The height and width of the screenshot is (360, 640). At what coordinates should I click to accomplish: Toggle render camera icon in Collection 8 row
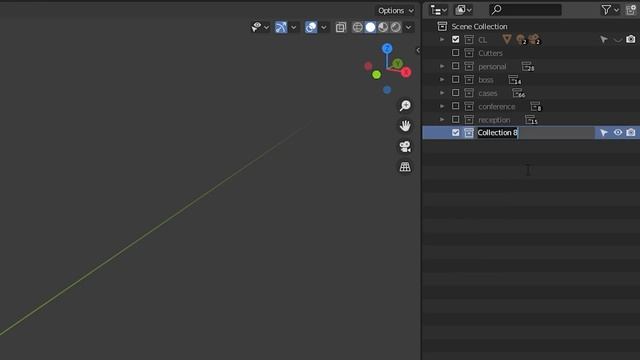coord(631,133)
